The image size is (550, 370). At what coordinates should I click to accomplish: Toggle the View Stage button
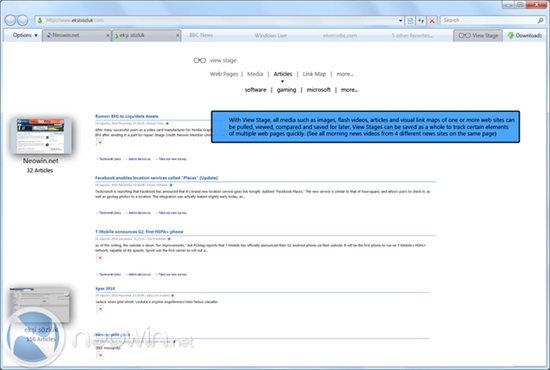[x=478, y=35]
